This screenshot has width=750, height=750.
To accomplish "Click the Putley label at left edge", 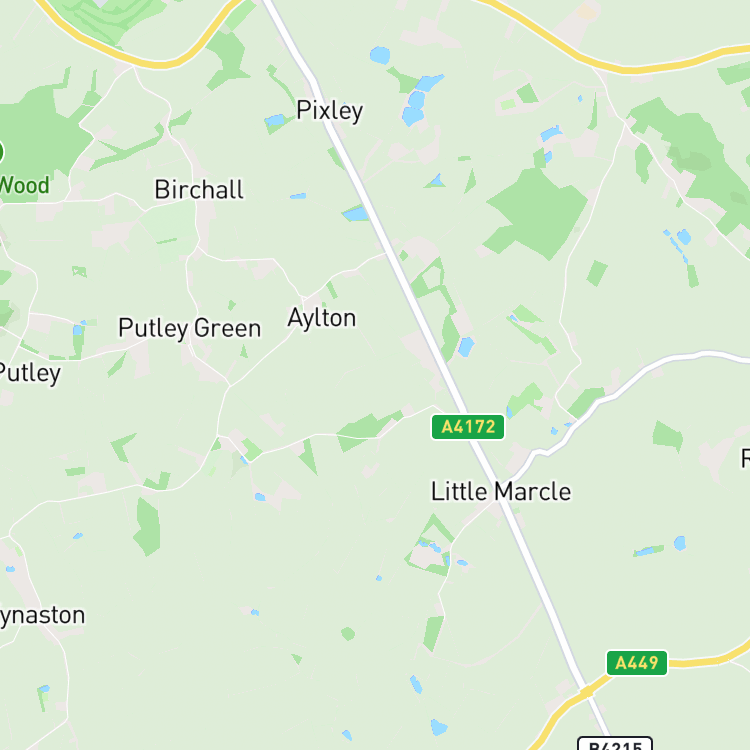I will 30,374.
